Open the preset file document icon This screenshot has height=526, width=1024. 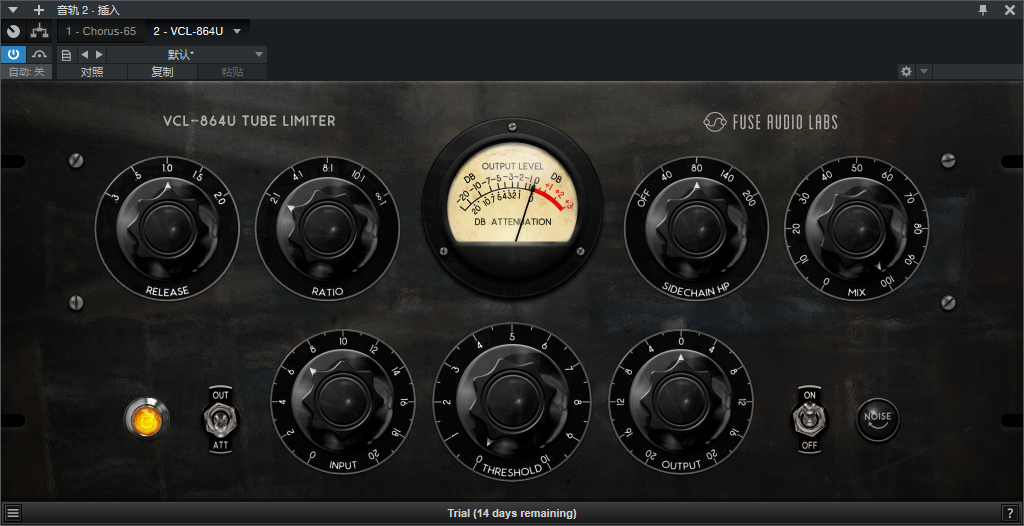click(x=66, y=55)
